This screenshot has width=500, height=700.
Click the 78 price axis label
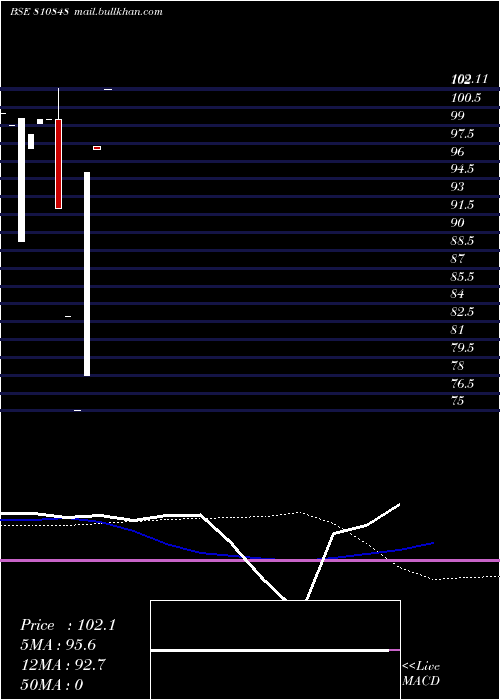[458, 366]
